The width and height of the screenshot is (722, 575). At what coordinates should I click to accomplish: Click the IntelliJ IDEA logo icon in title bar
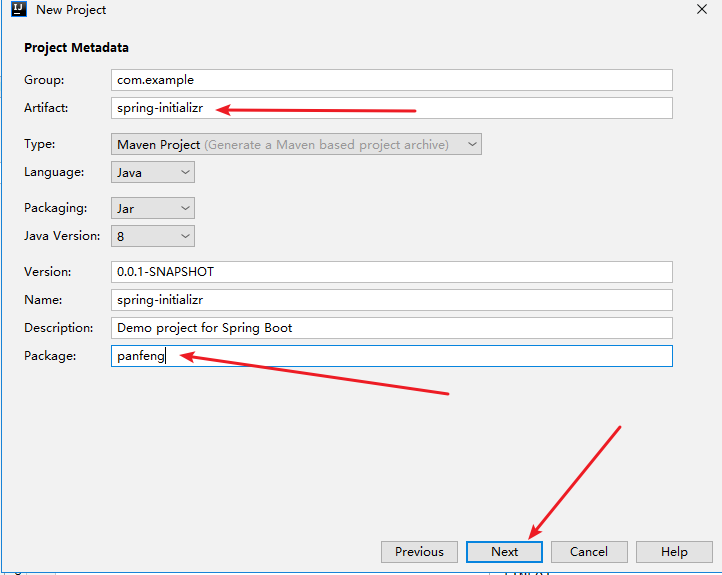pyautogui.click(x=19, y=9)
